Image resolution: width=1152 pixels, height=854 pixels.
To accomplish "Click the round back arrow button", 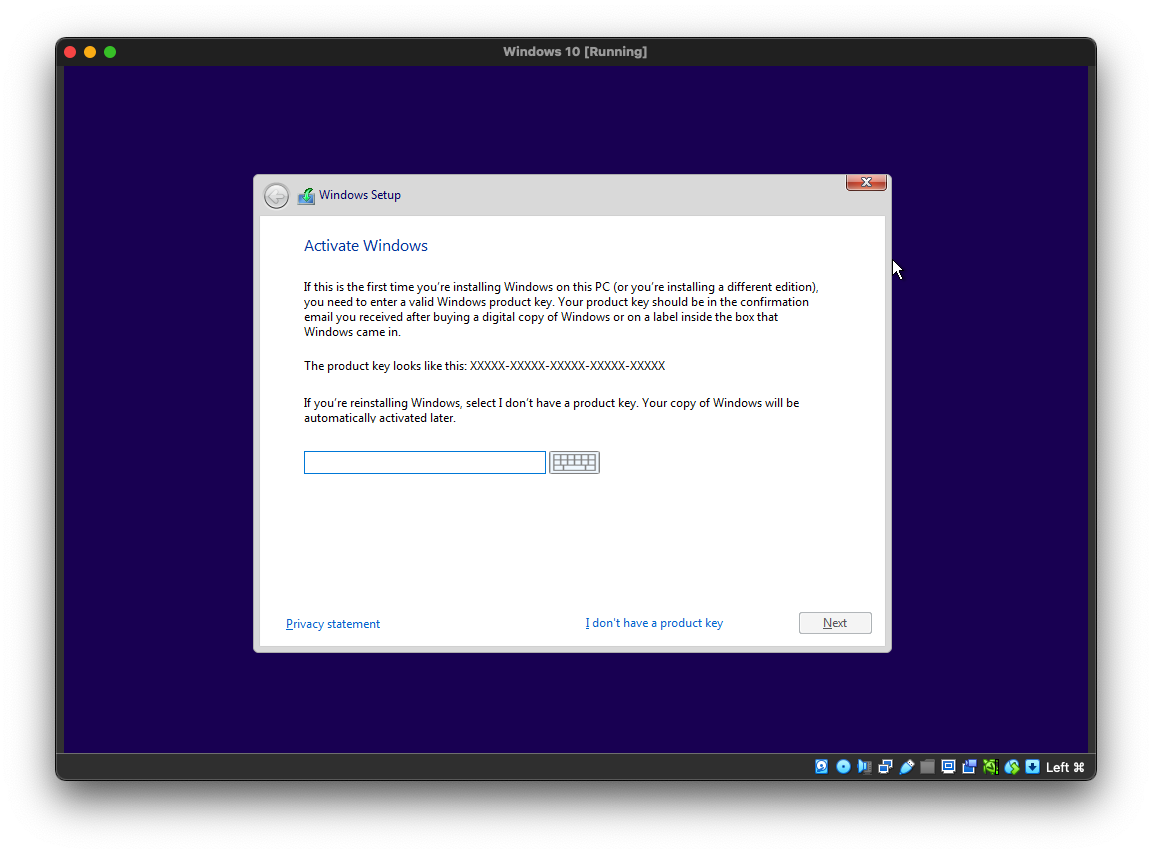I will 276,196.
